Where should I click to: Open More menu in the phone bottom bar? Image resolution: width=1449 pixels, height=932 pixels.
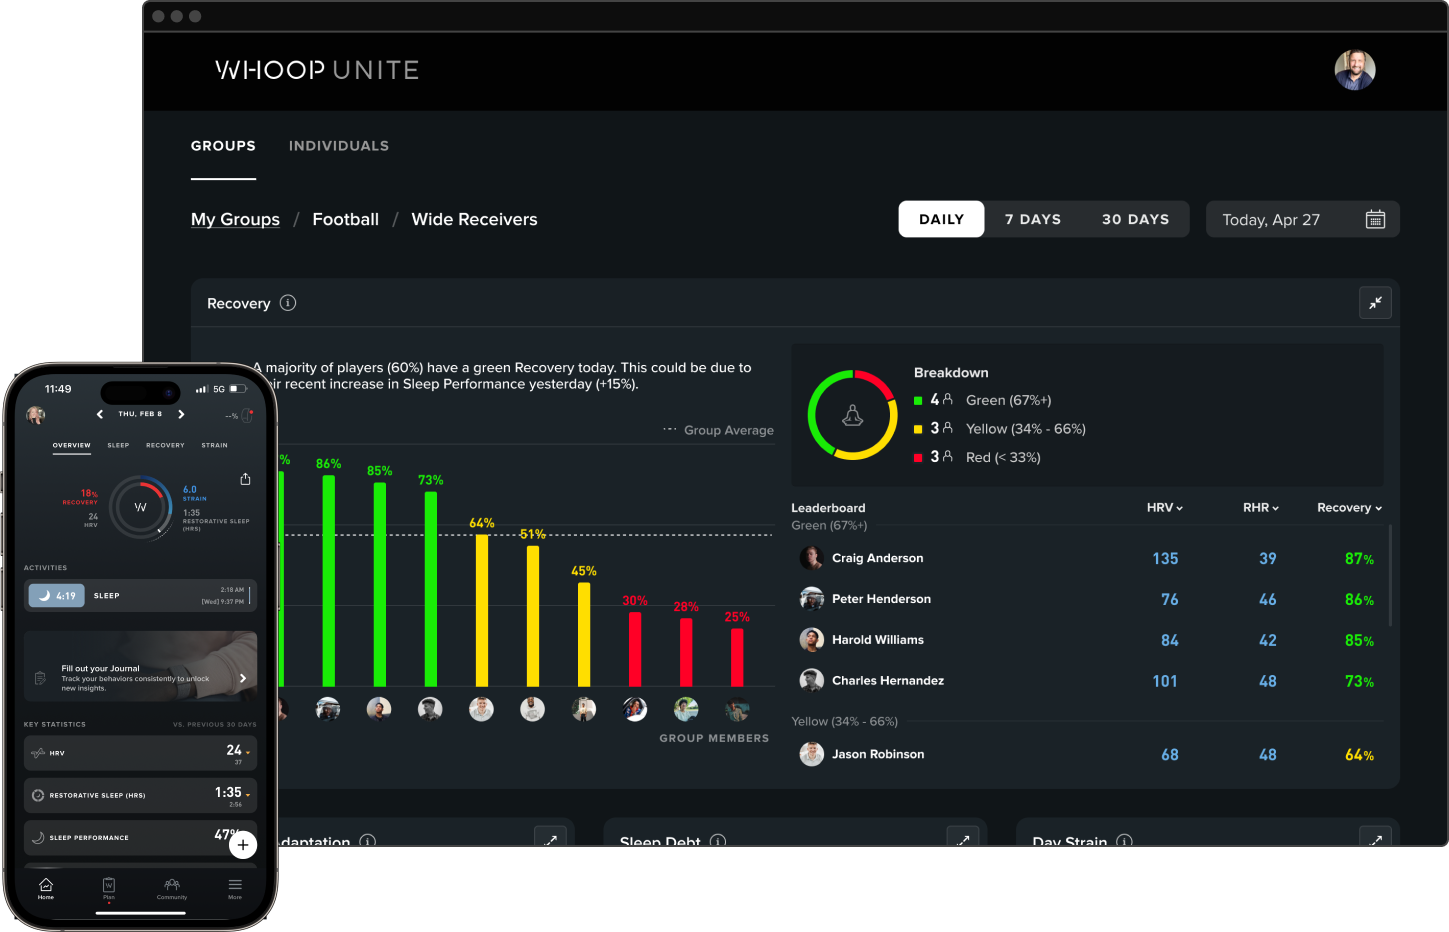pos(235,888)
